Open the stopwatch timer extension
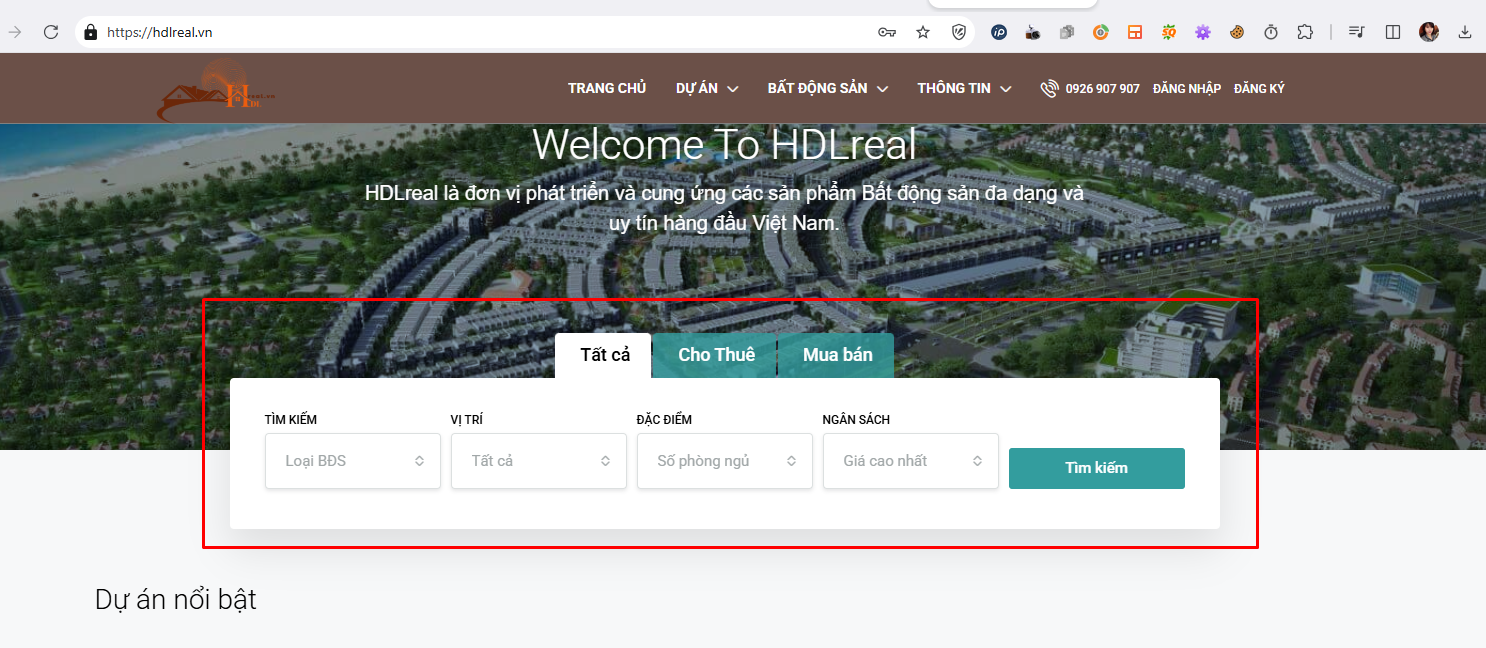 [x=1271, y=32]
